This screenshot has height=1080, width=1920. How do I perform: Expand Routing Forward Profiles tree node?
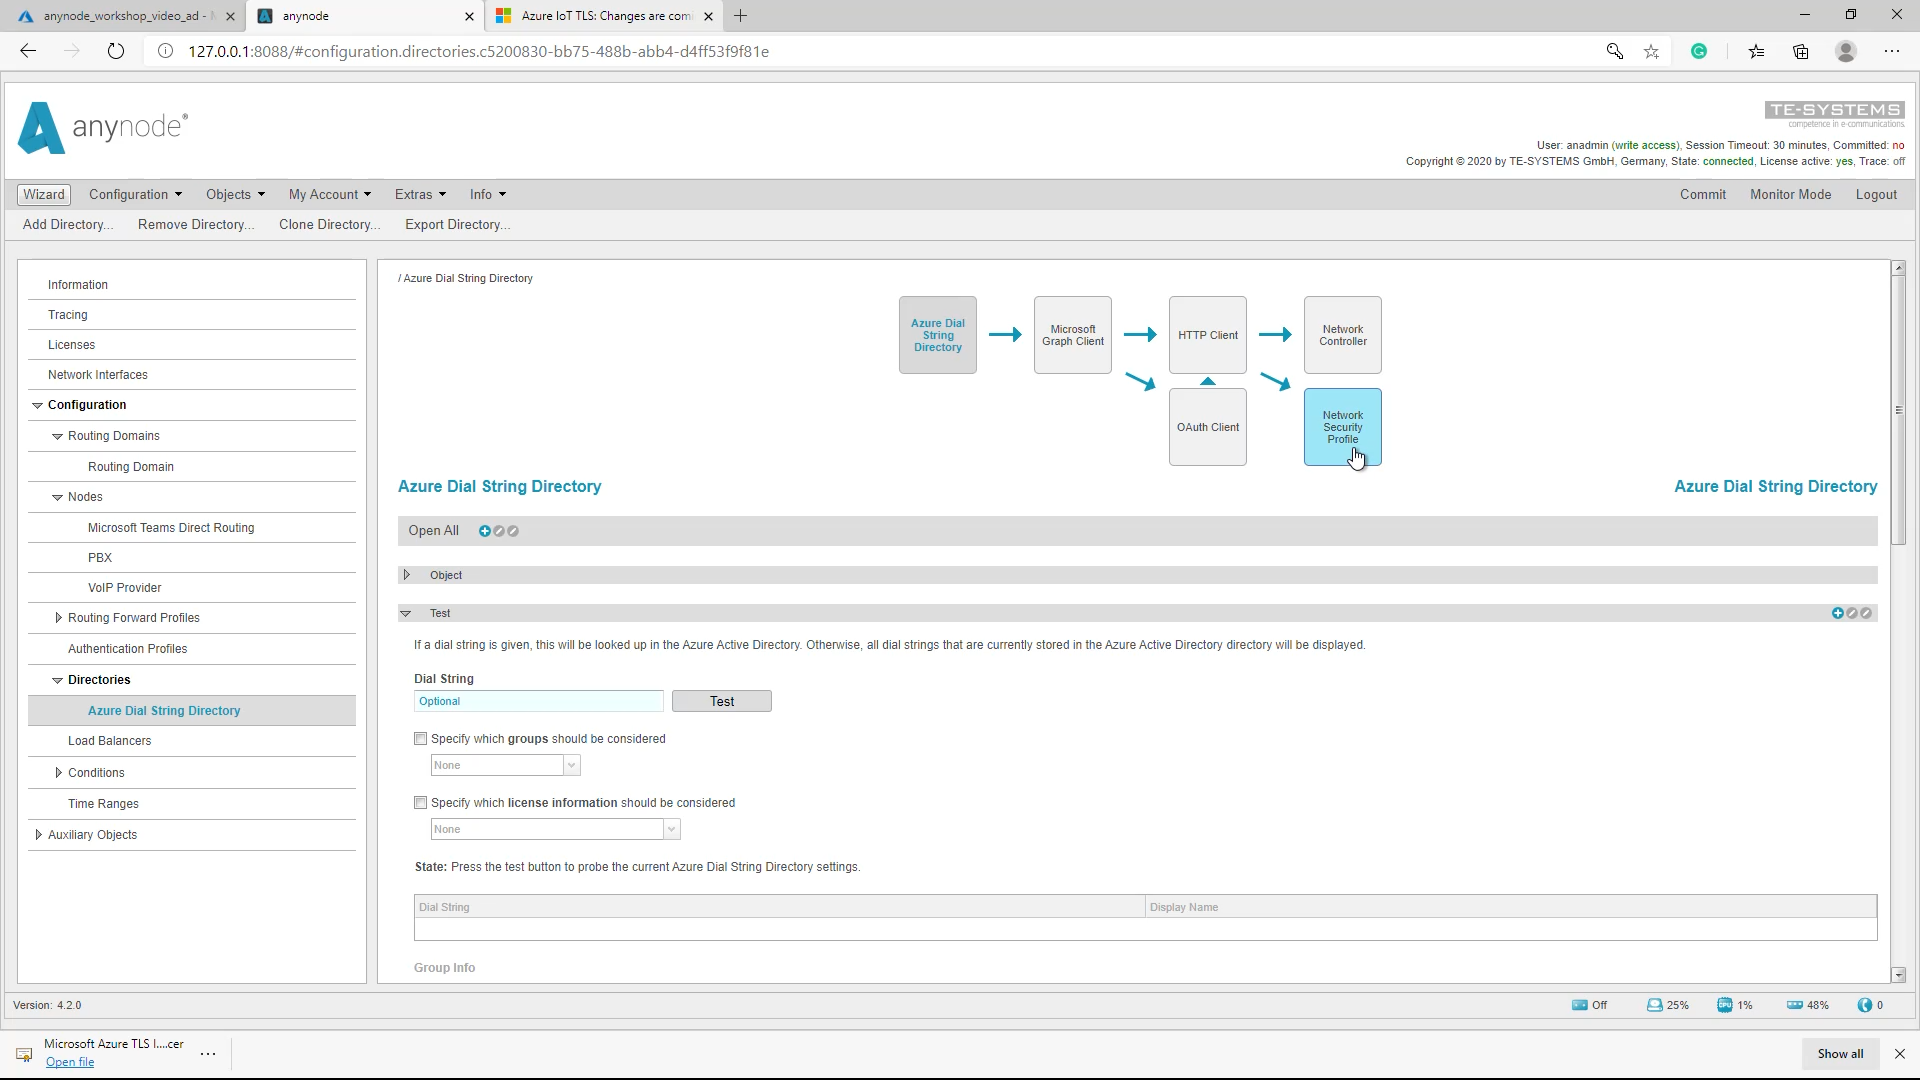pyautogui.click(x=58, y=618)
